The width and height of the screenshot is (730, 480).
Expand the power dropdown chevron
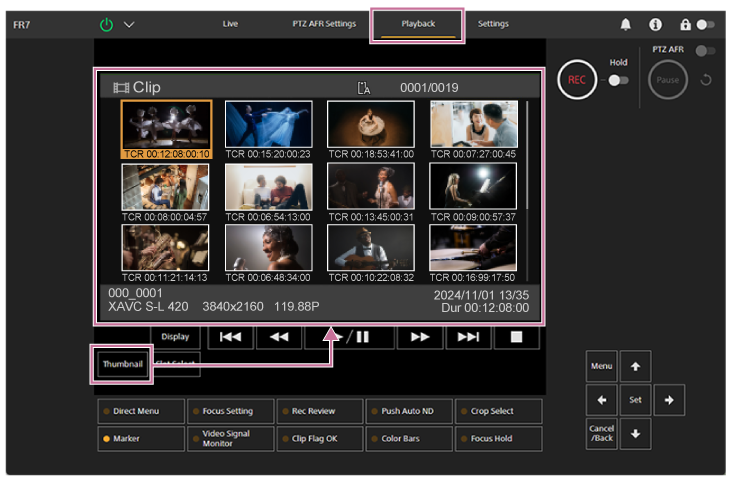pos(129,24)
